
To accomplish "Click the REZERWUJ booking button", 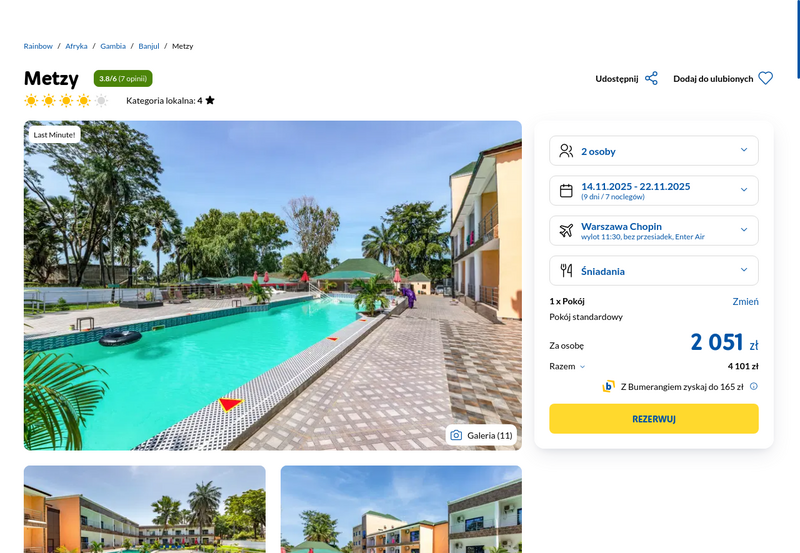I will pyautogui.click(x=654, y=419).
